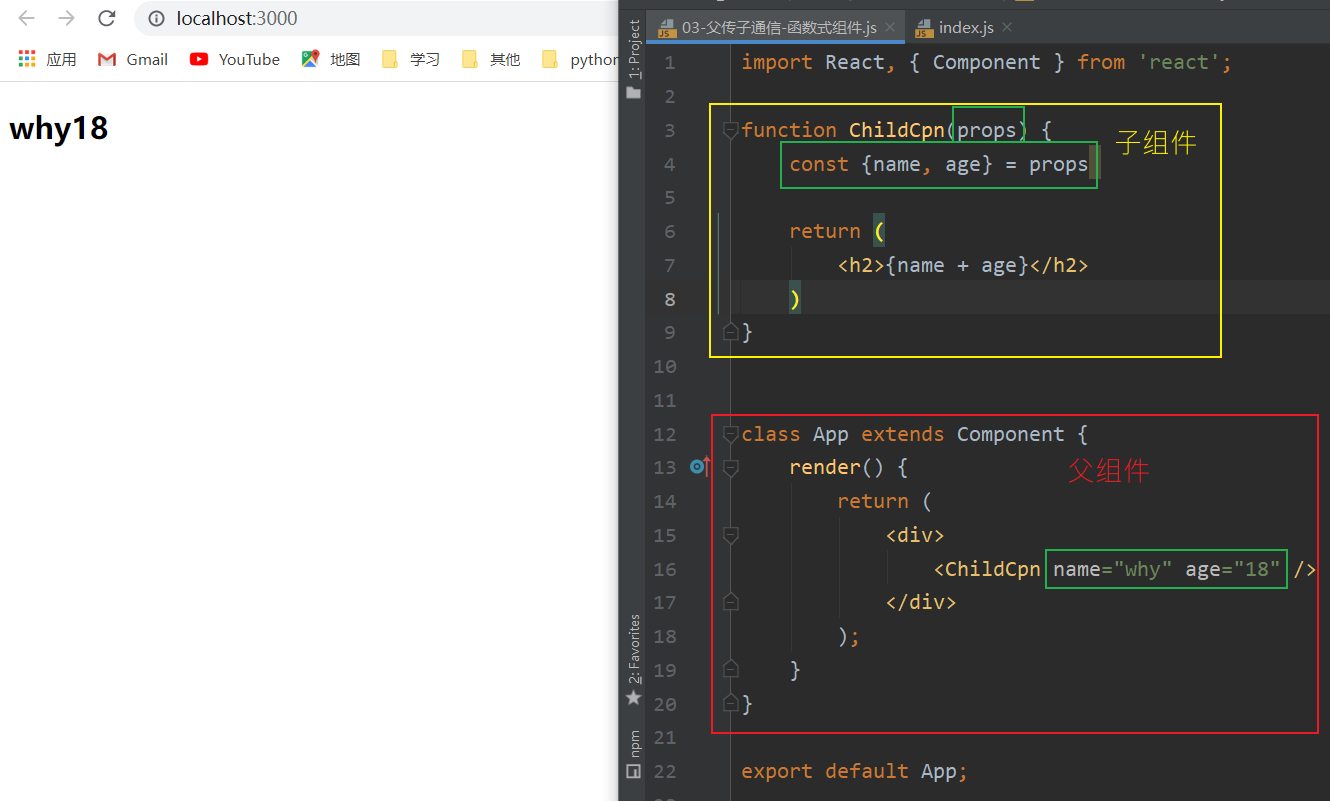The height and width of the screenshot is (801, 1330).
Task: Open the YouTube bookmark
Action: point(235,59)
